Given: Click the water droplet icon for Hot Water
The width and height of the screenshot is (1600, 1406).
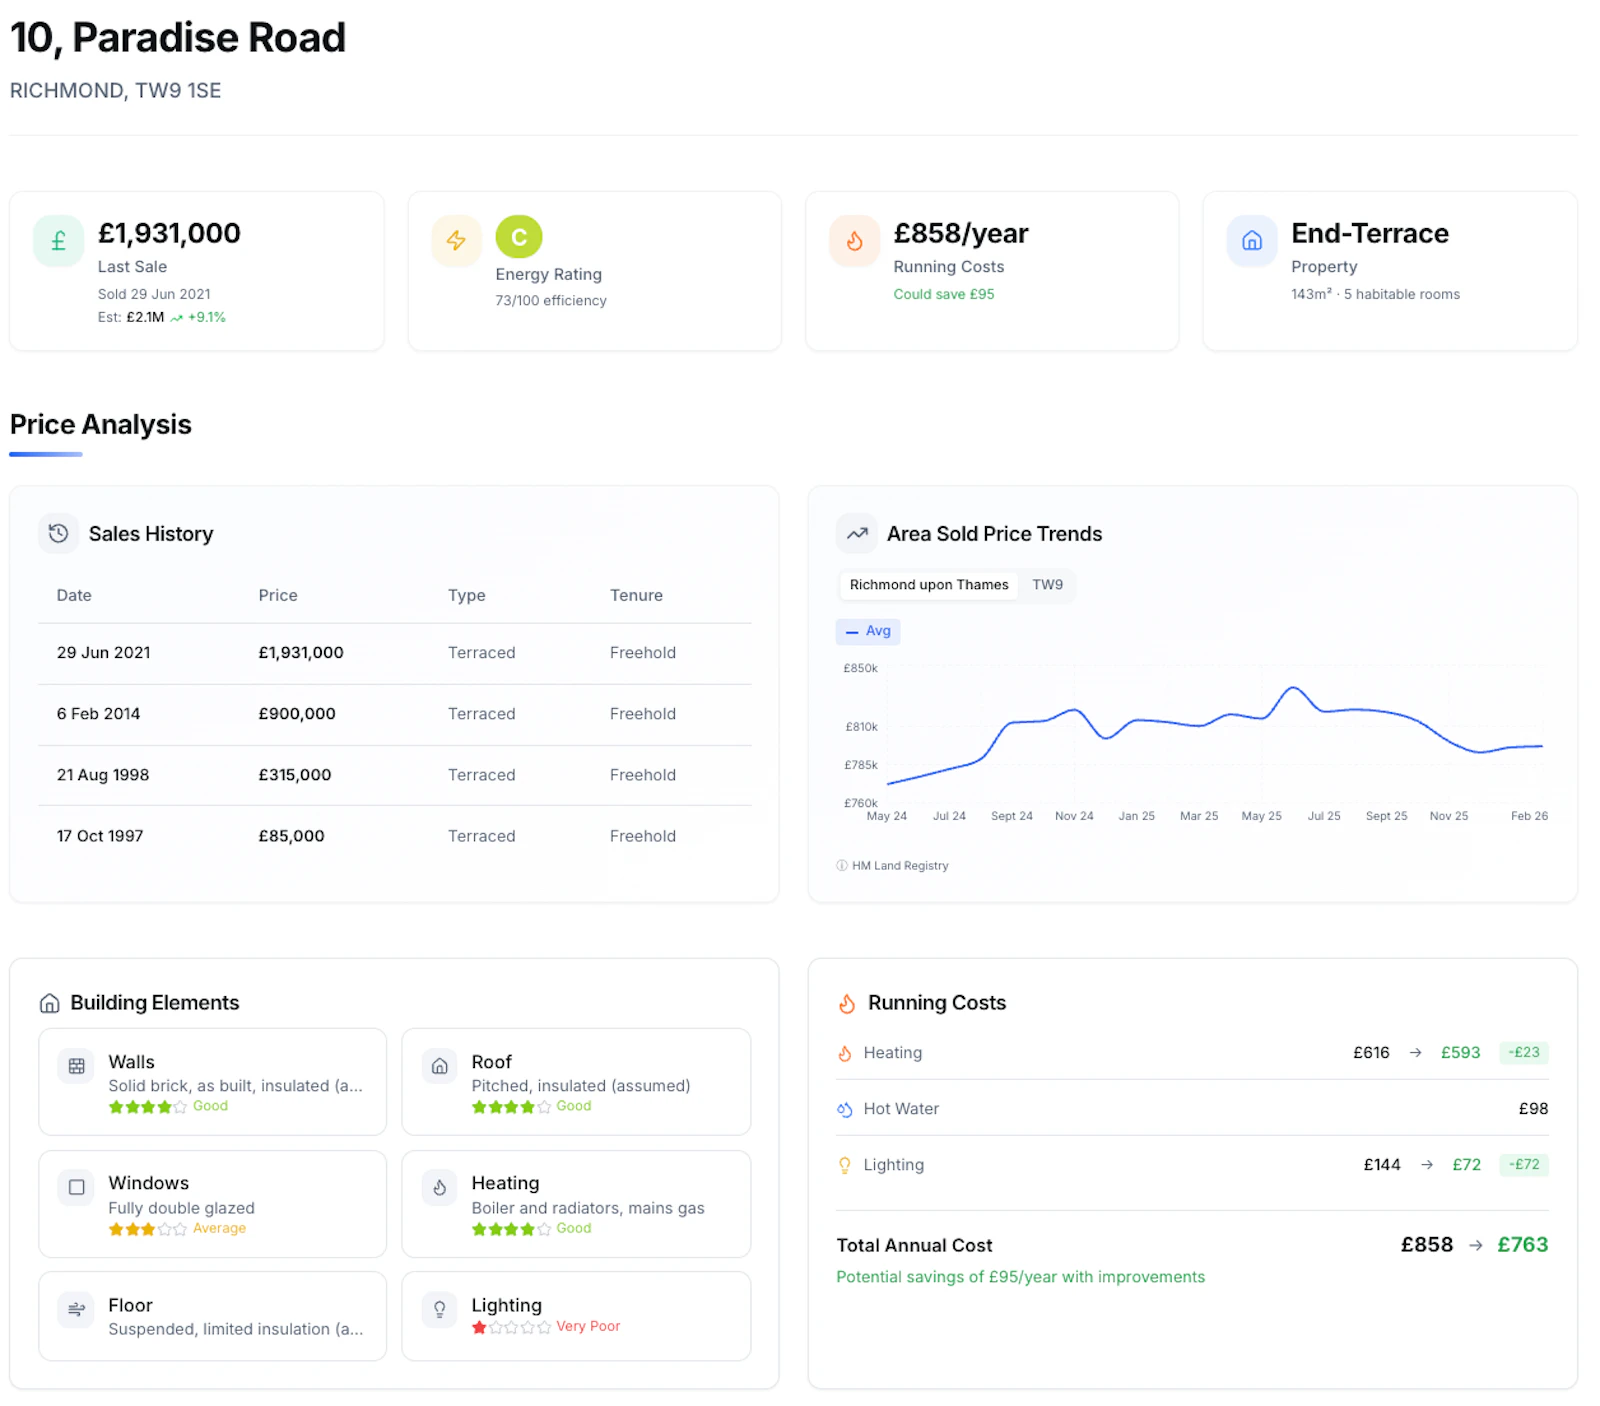Looking at the screenshot, I should pyautogui.click(x=845, y=1109).
